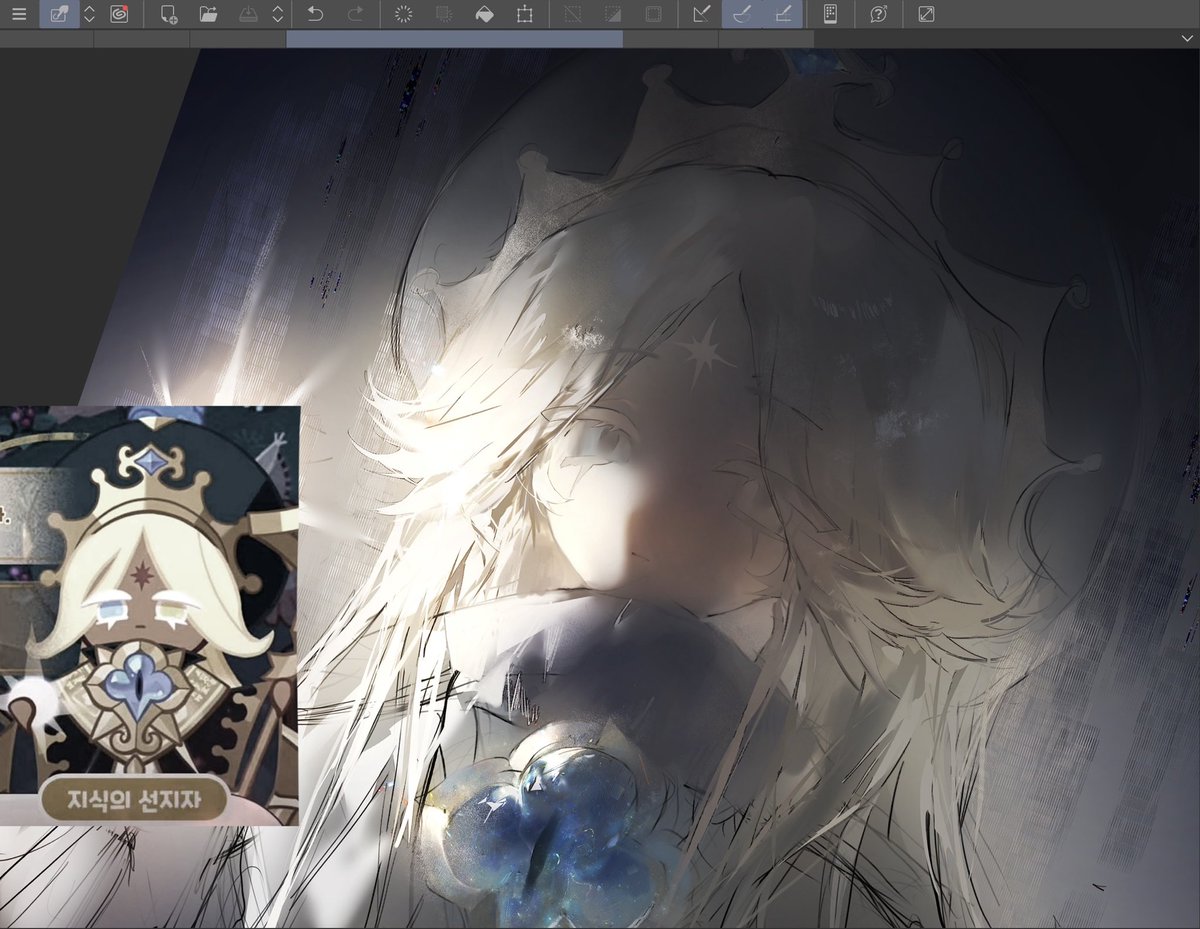Click the diagonal-arrows full screen icon
This screenshot has height=929, width=1200.
926,14
